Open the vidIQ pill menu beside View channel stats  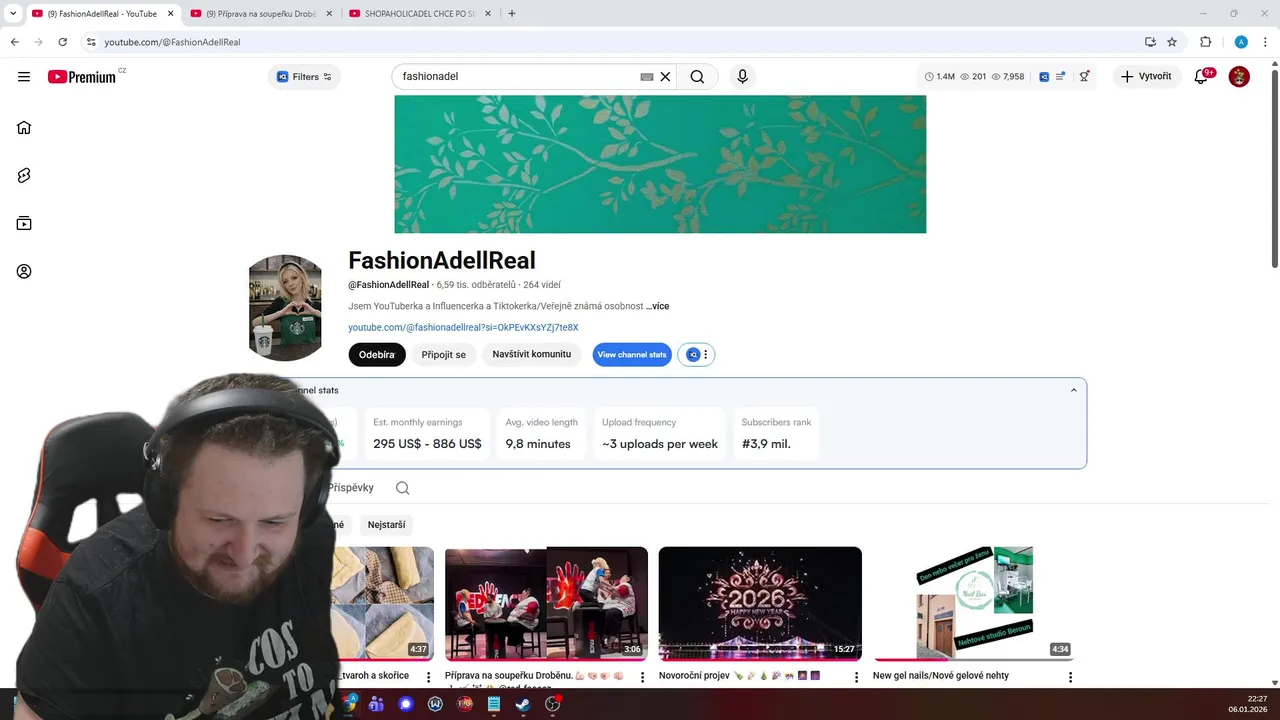[x=696, y=354]
